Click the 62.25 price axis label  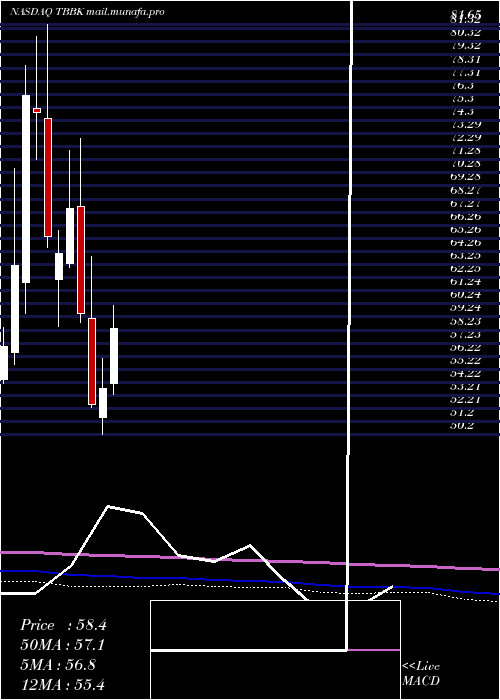pos(466,269)
